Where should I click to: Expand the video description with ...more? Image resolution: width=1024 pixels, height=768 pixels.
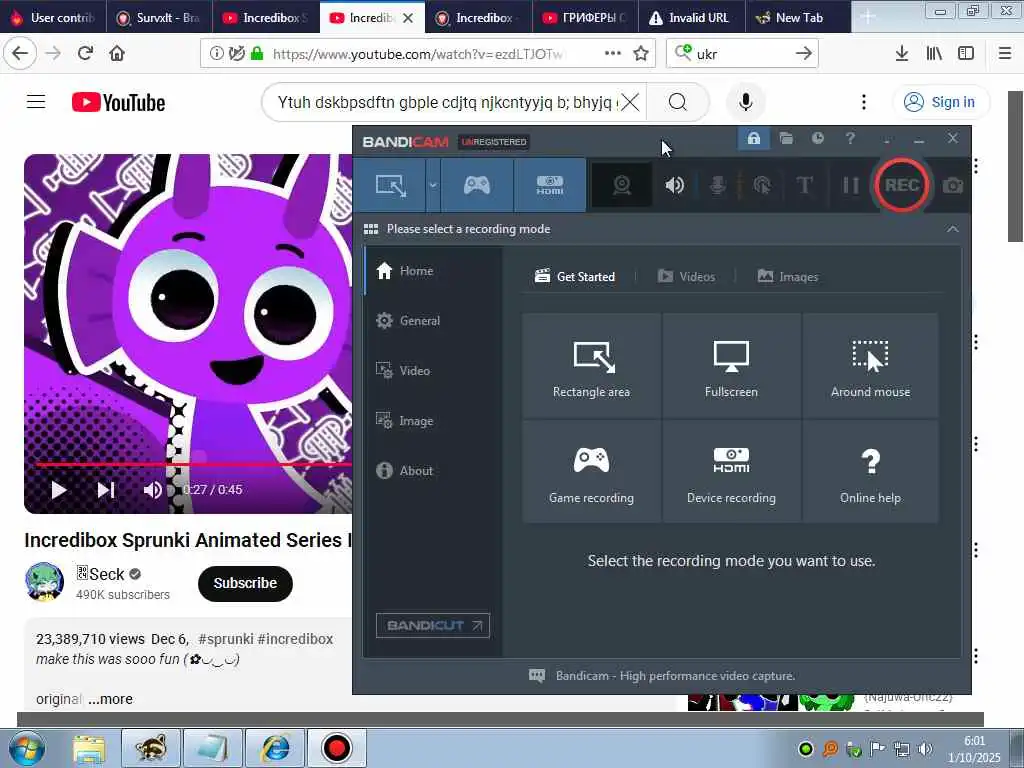click(x=110, y=699)
